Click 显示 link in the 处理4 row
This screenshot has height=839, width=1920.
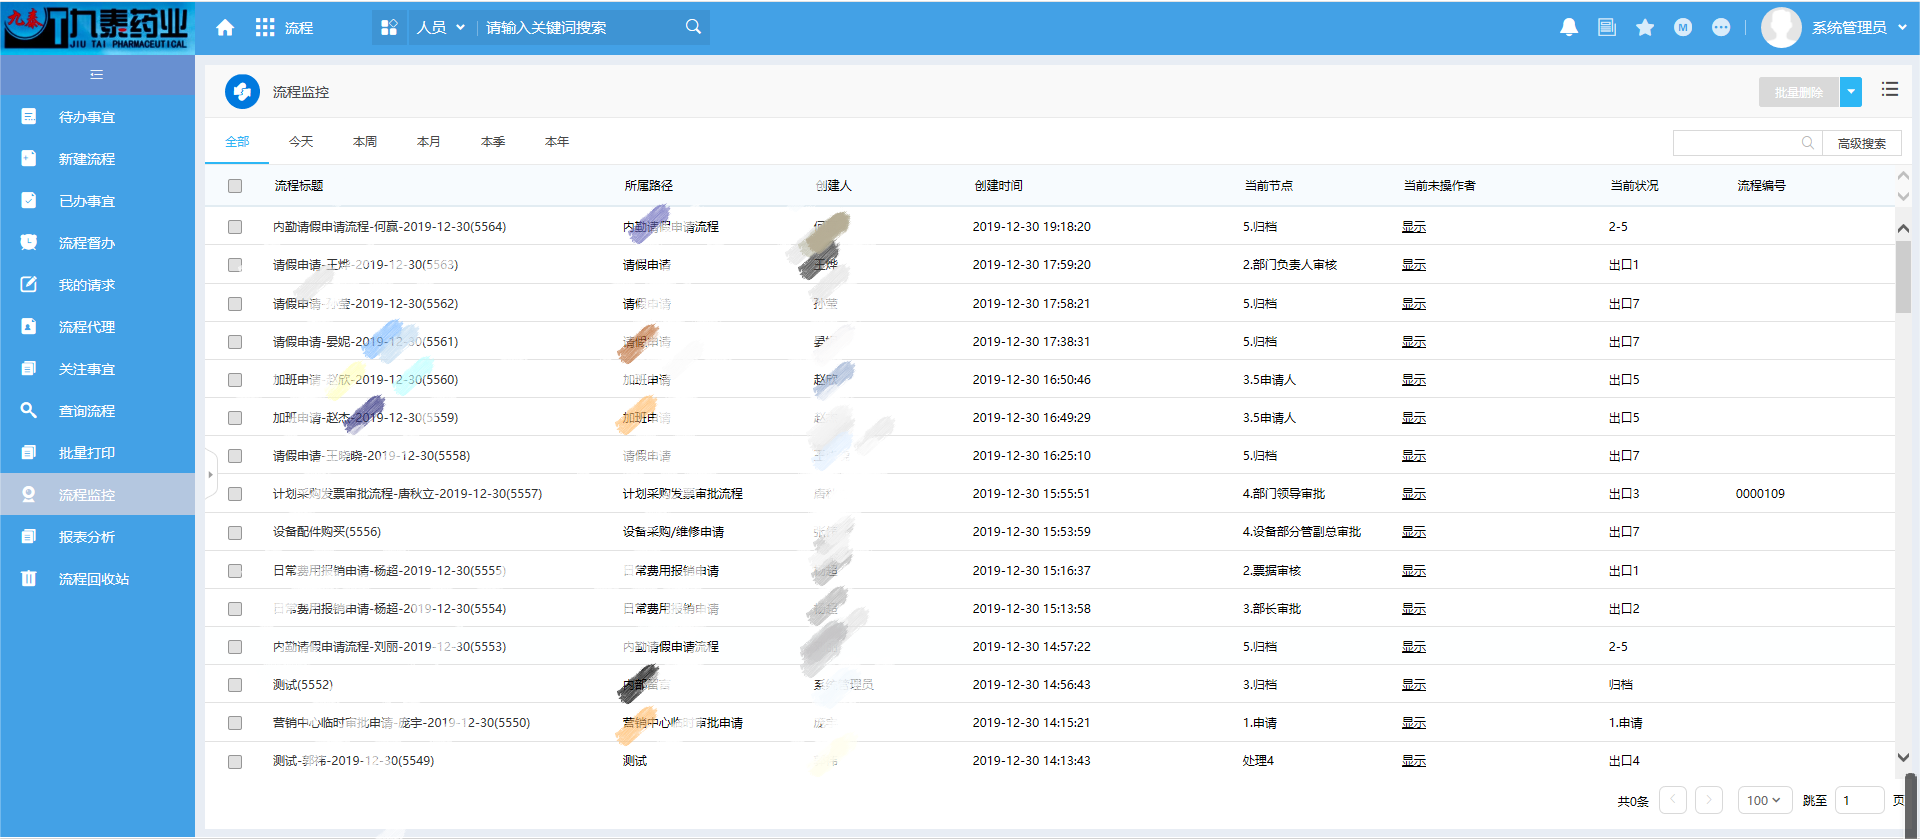click(x=1414, y=761)
